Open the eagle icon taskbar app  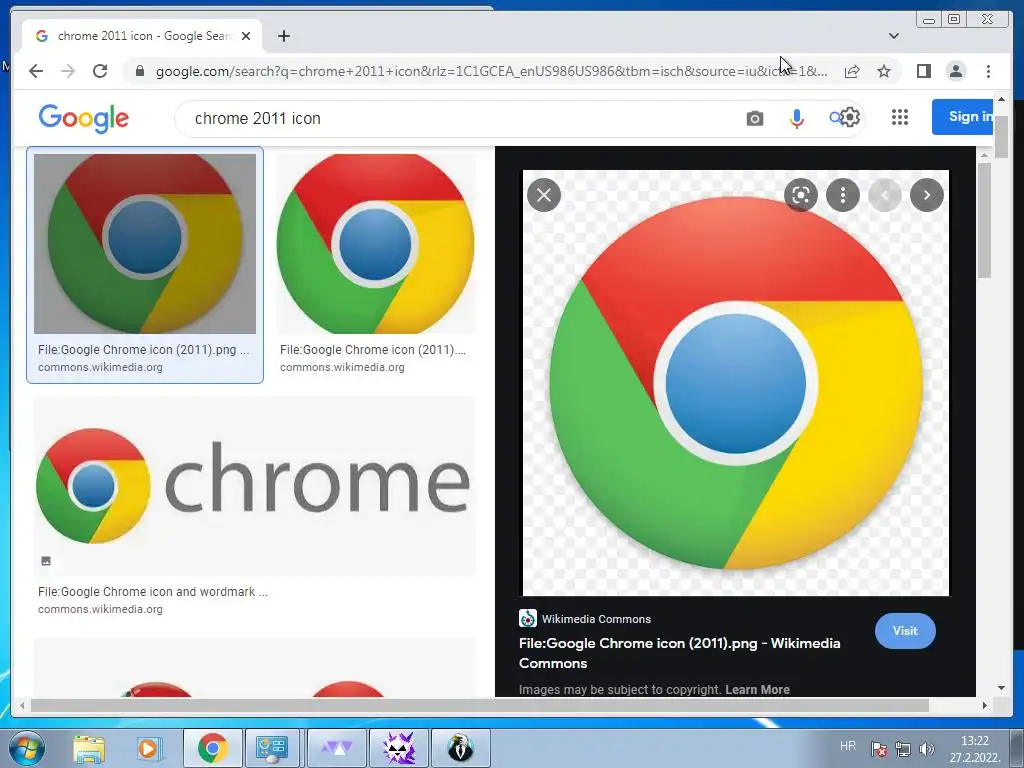coord(460,748)
